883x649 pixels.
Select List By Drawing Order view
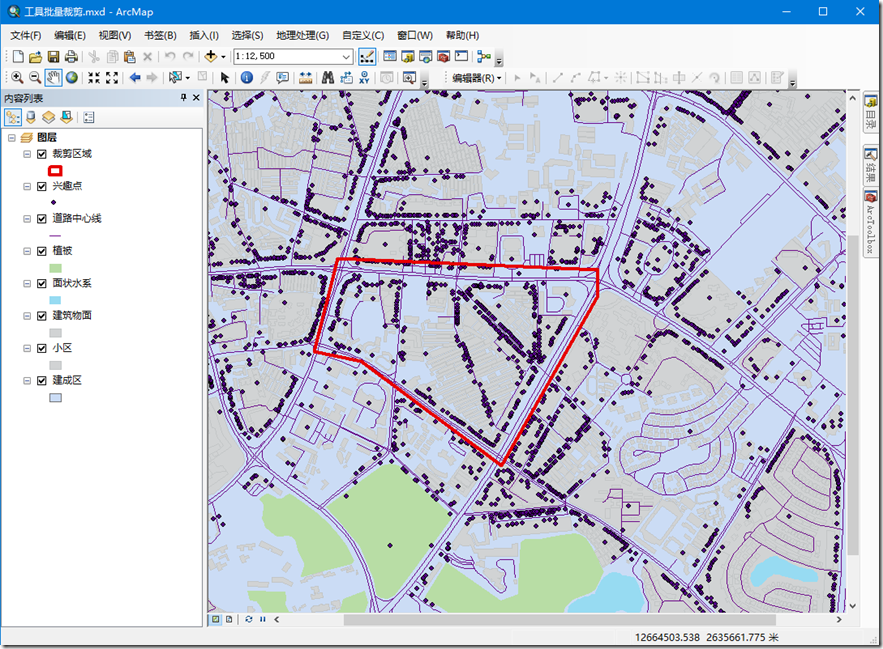pyautogui.click(x=13, y=117)
